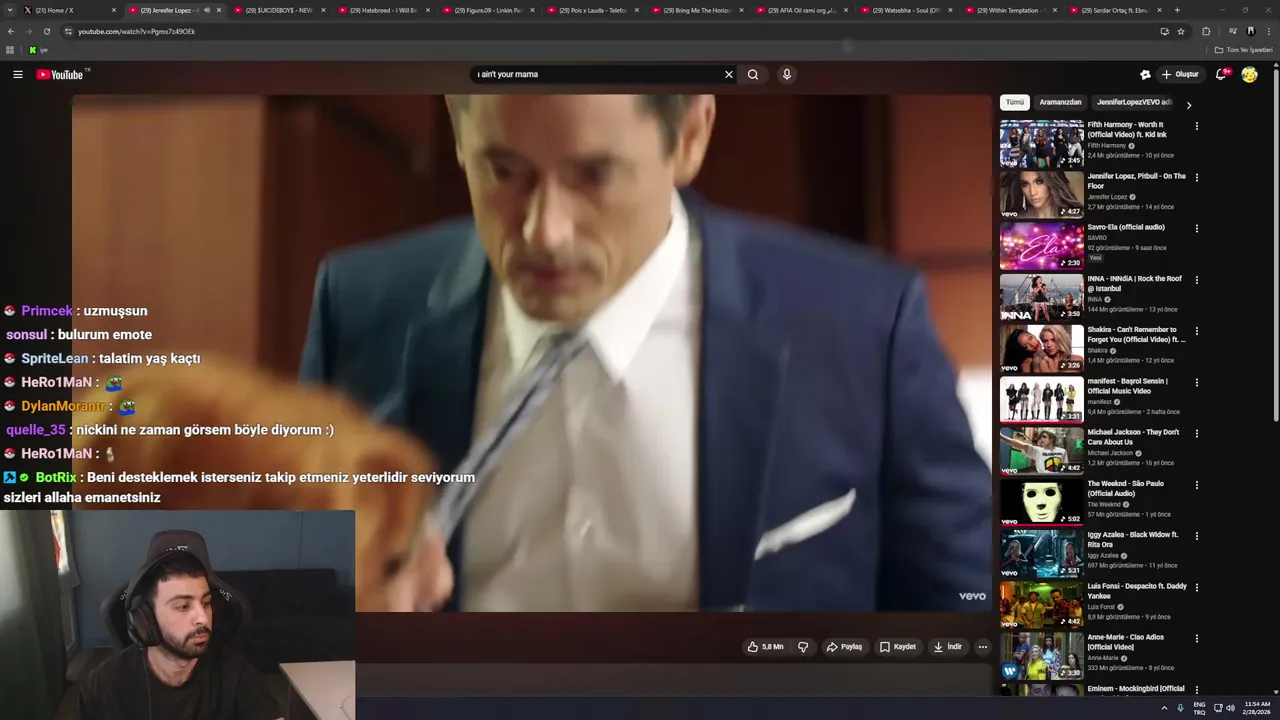Click the Oluştur create button
The height and width of the screenshot is (720, 1280).
coord(1180,74)
